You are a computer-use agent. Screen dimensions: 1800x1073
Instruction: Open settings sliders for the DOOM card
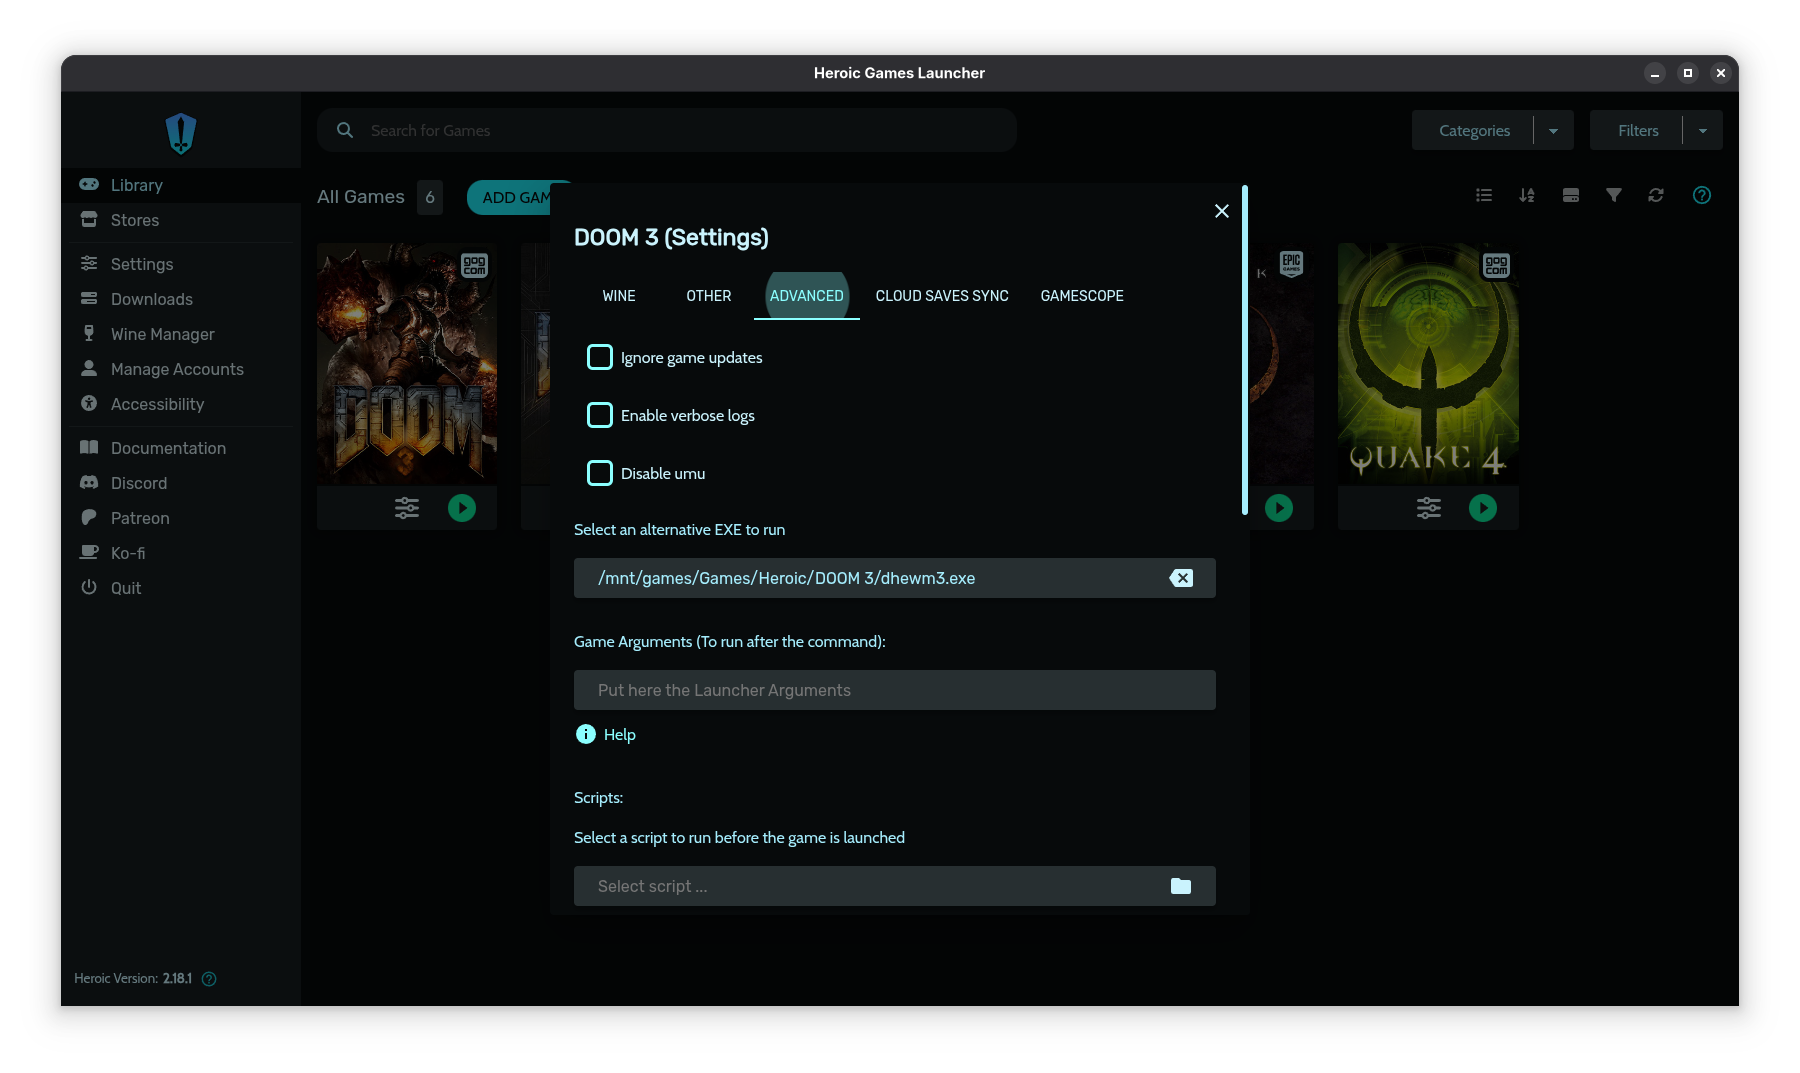(x=407, y=508)
